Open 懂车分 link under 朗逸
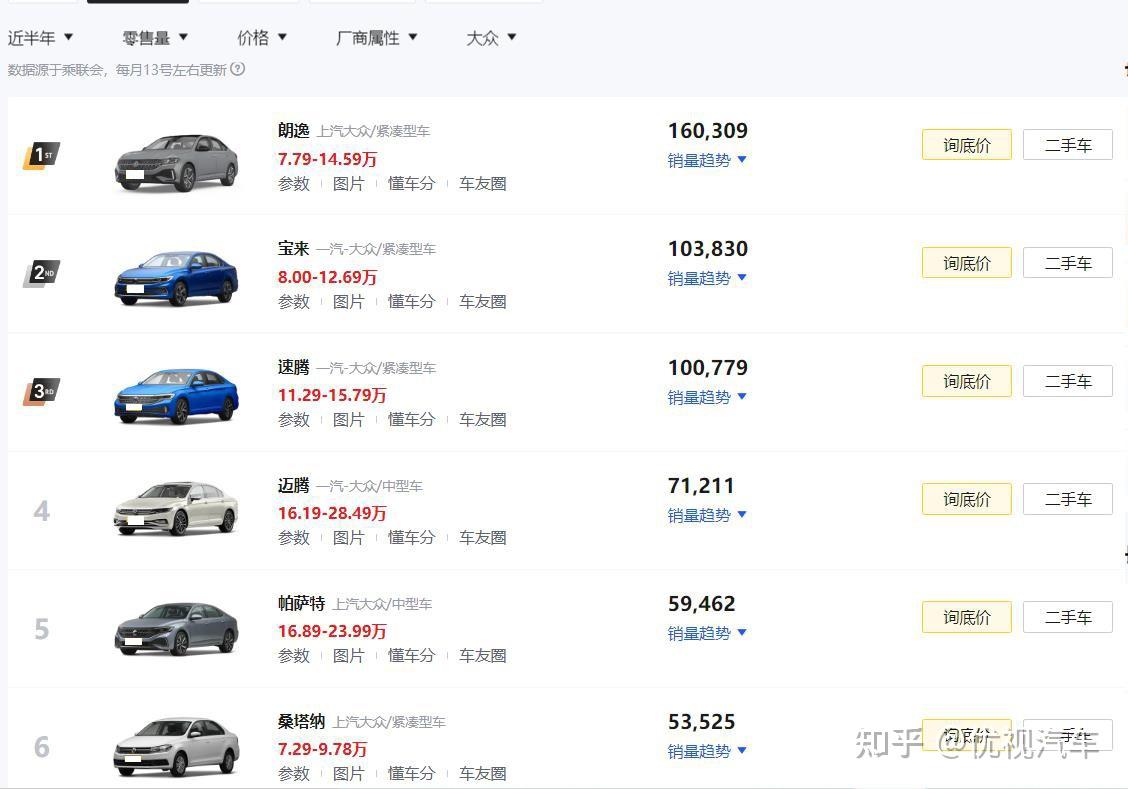The width and height of the screenshot is (1128, 789). (411, 184)
